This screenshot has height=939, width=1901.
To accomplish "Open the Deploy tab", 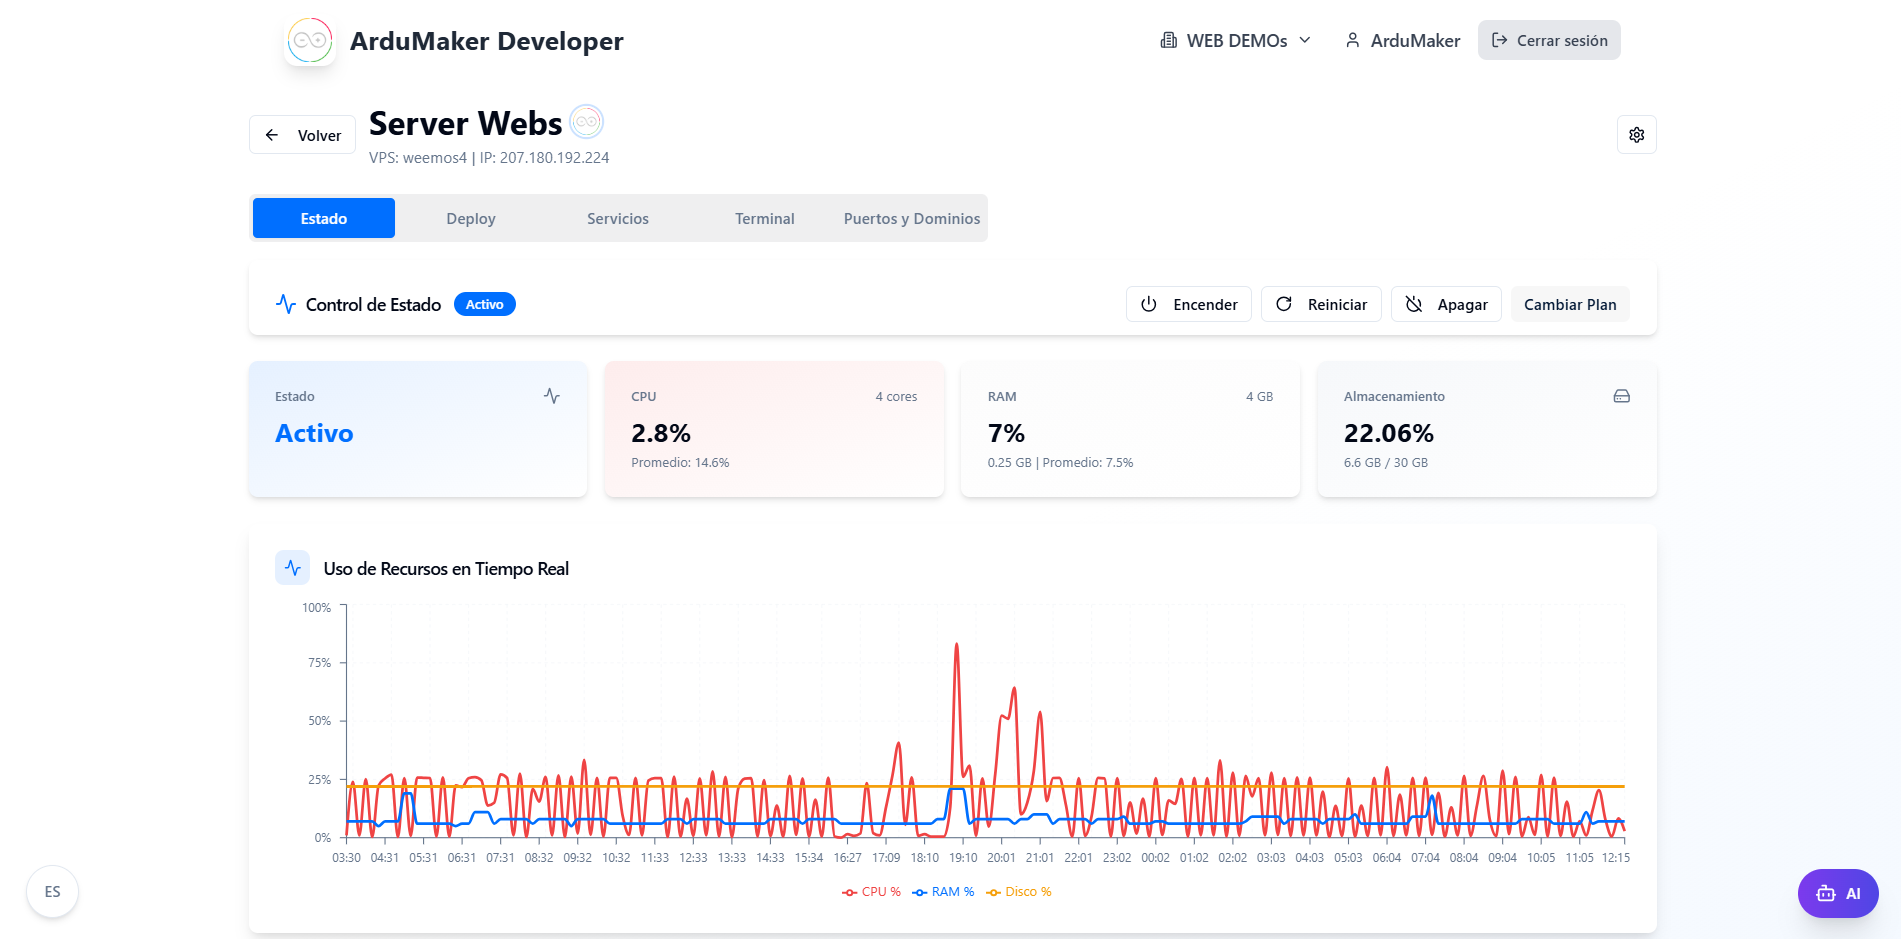I will [x=471, y=218].
